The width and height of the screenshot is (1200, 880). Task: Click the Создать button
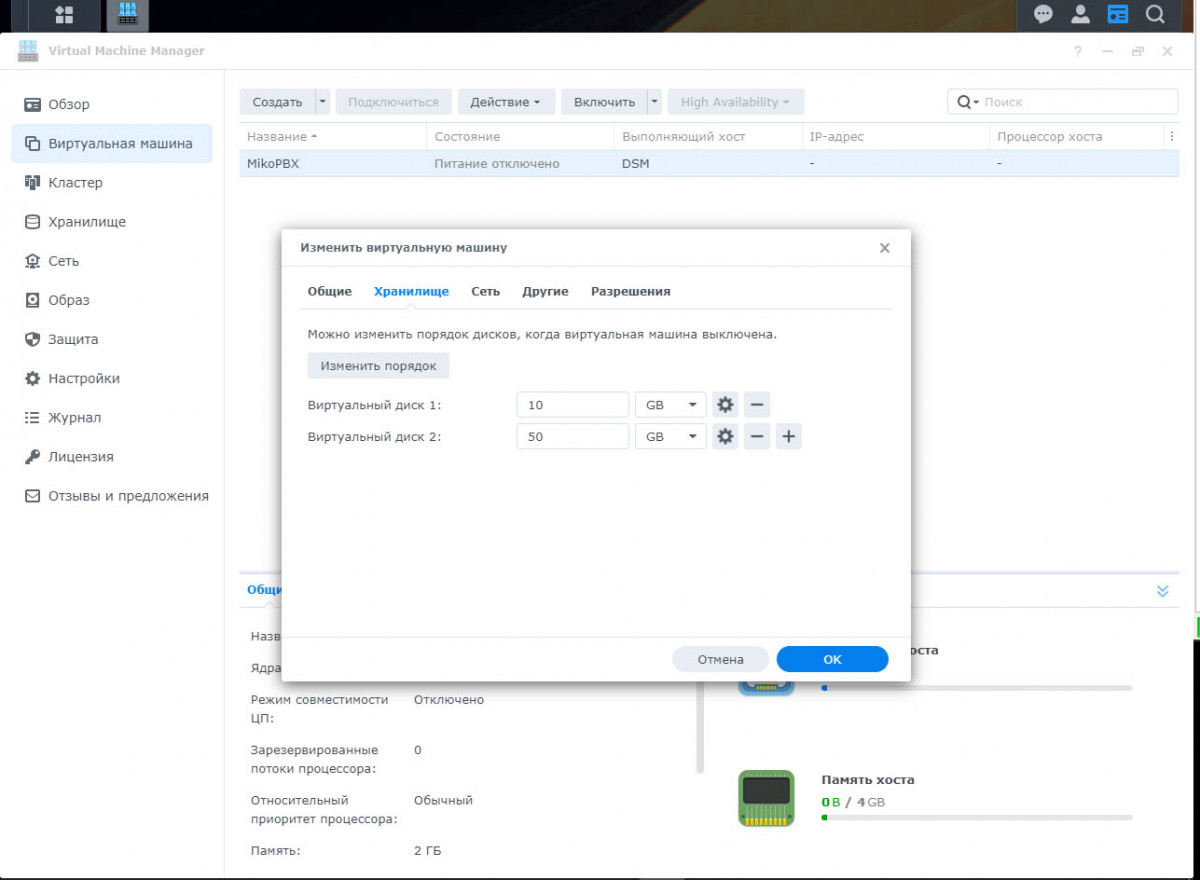click(277, 102)
